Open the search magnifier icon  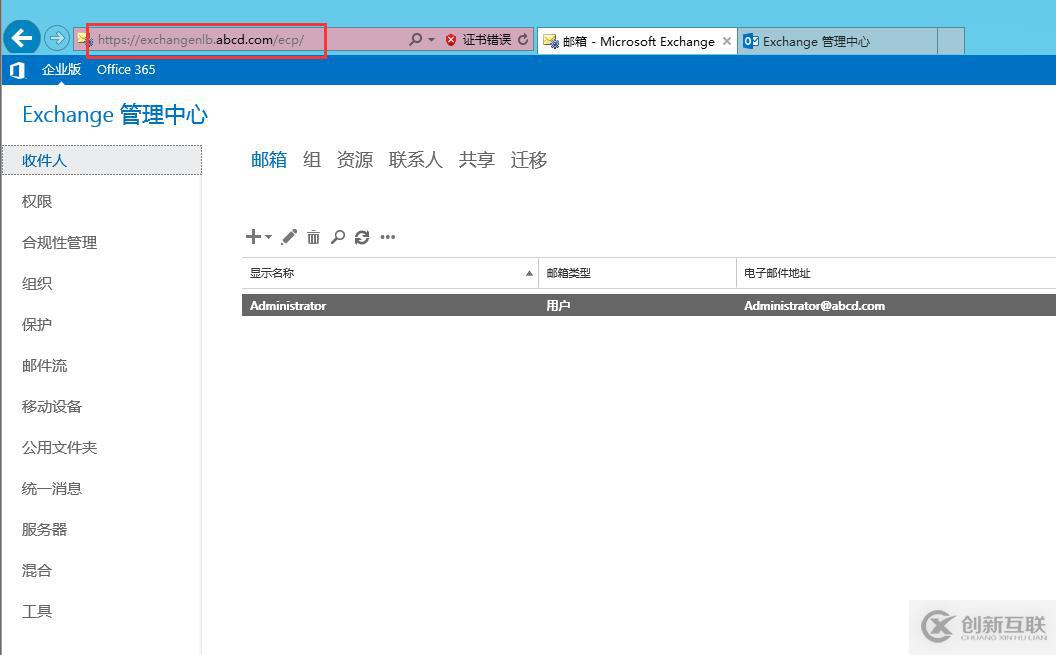click(338, 237)
